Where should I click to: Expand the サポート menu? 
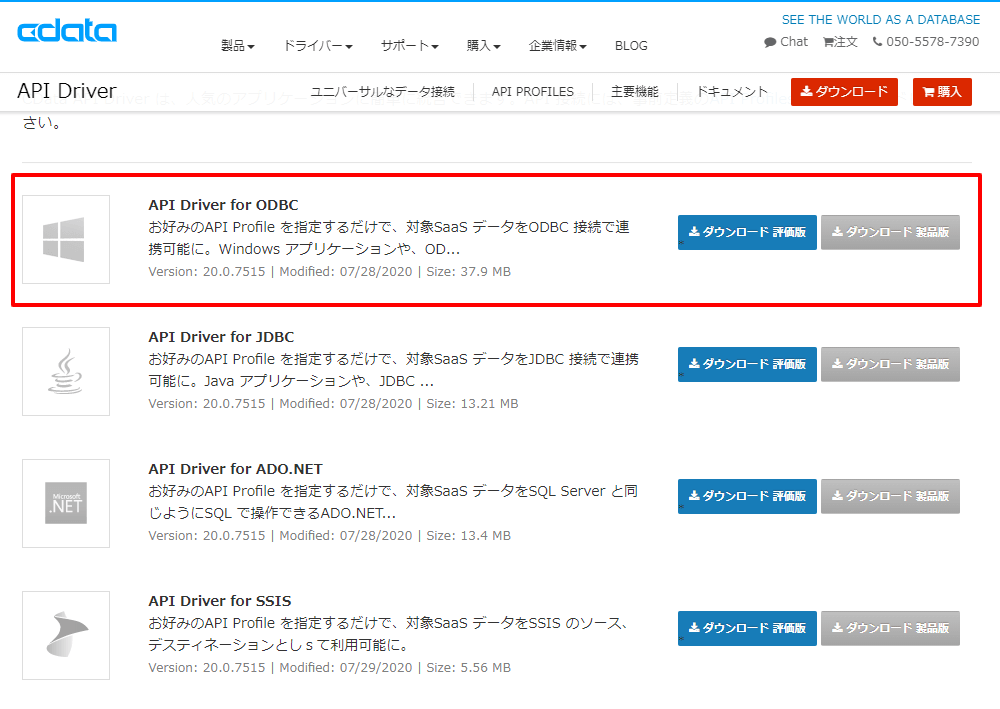coord(409,45)
